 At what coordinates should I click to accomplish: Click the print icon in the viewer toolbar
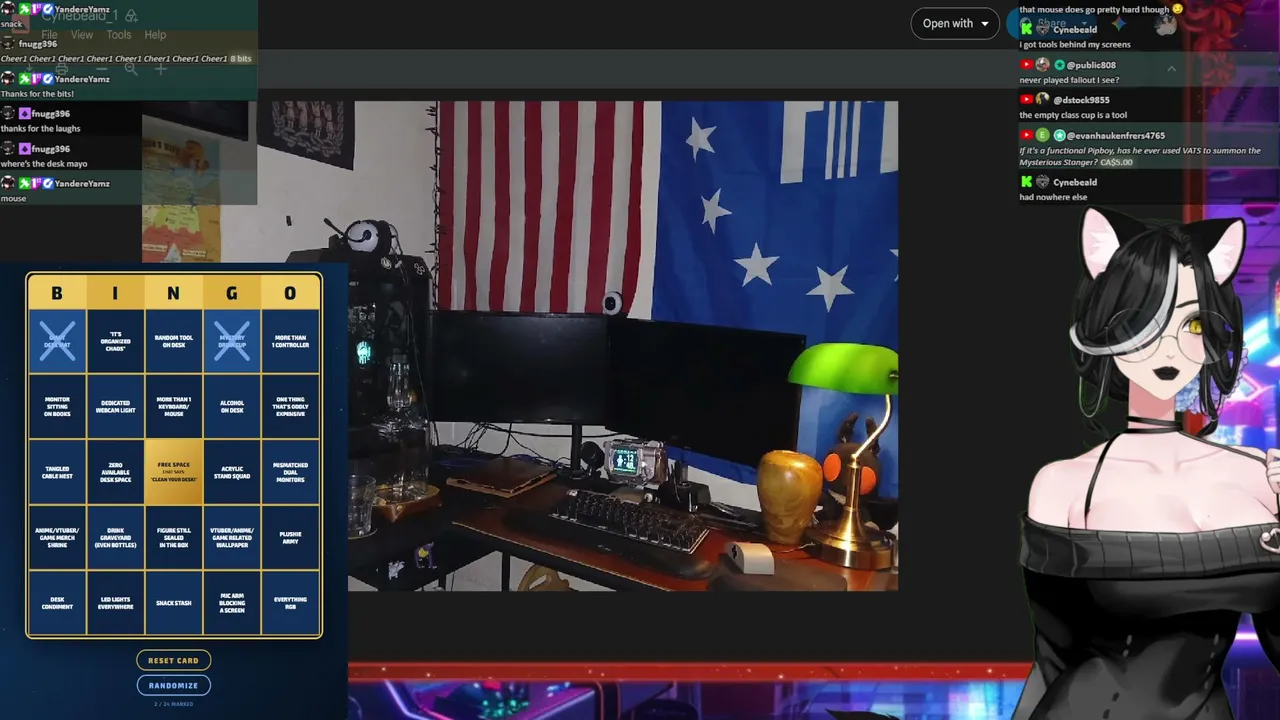pos(62,69)
